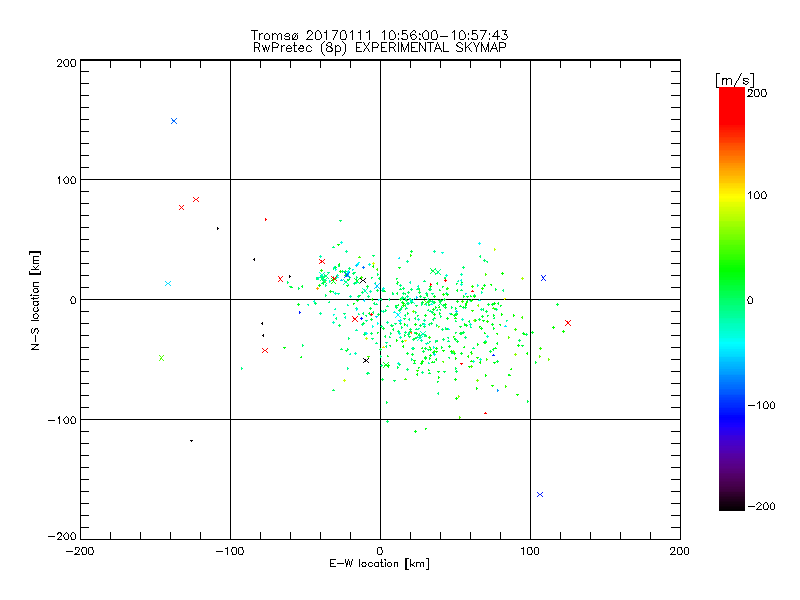800x600 pixels.
Task: Click the [m/s] colorbar unit label
Action: (735, 80)
